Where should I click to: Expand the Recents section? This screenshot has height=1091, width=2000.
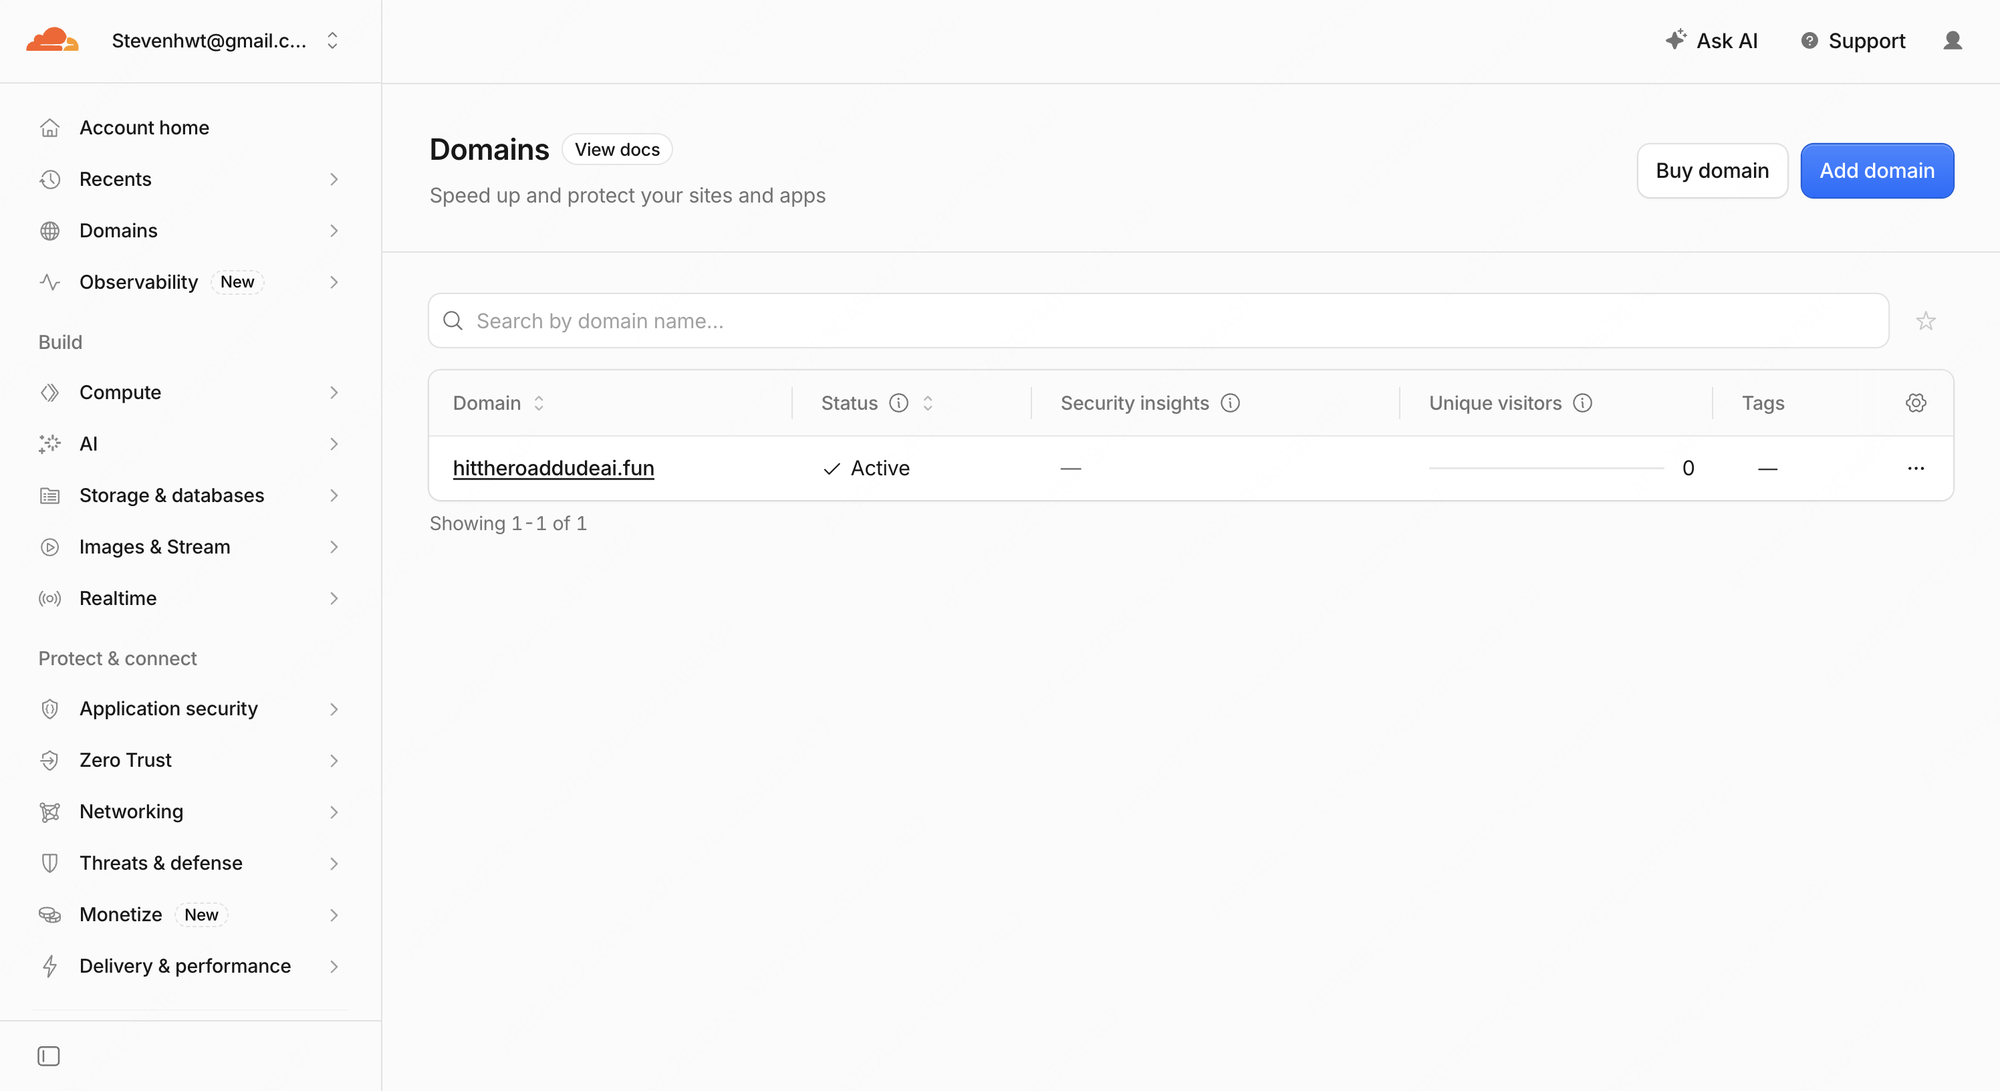[x=190, y=179]
